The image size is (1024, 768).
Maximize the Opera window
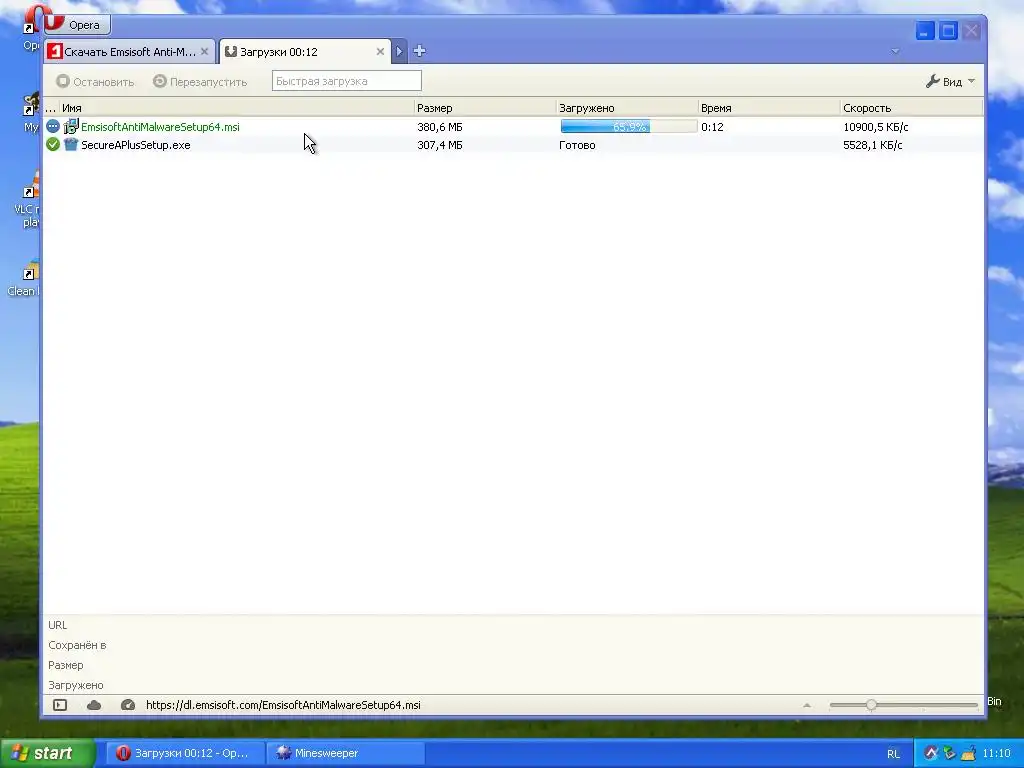tap(948, 31)
